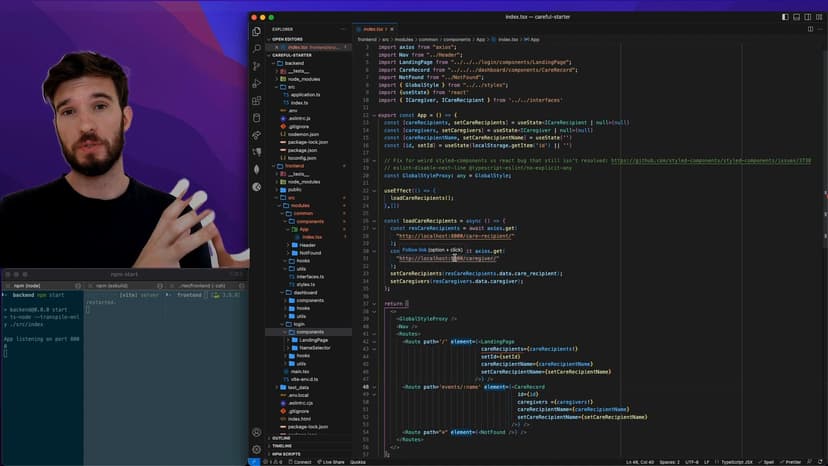The image size is (828, 466).
Task: Expand the OUTLINE section
Action: pyautogui.click(x=281, y=437)
